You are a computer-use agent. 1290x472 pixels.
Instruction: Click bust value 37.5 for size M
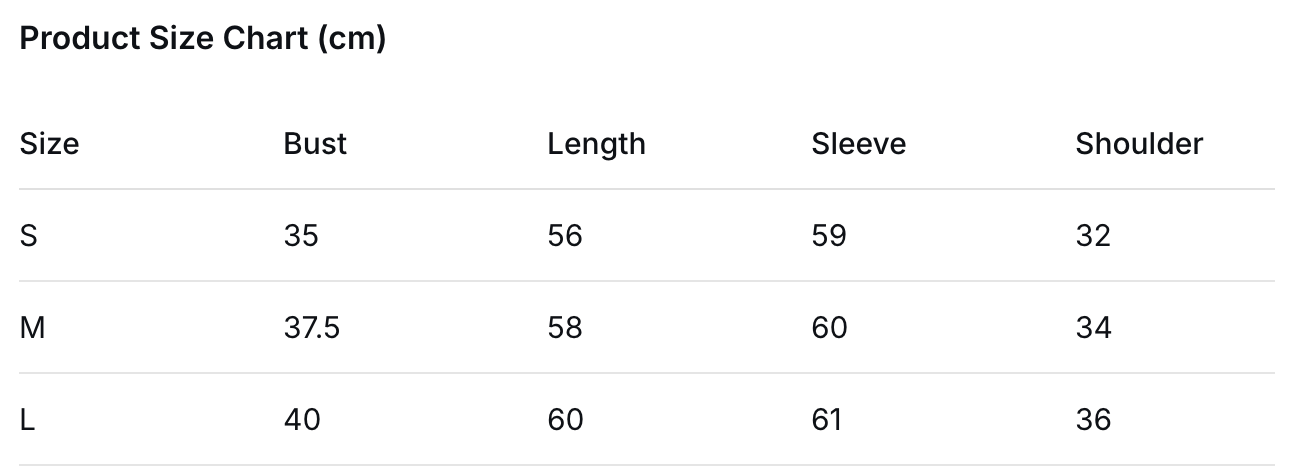point(312,328)
